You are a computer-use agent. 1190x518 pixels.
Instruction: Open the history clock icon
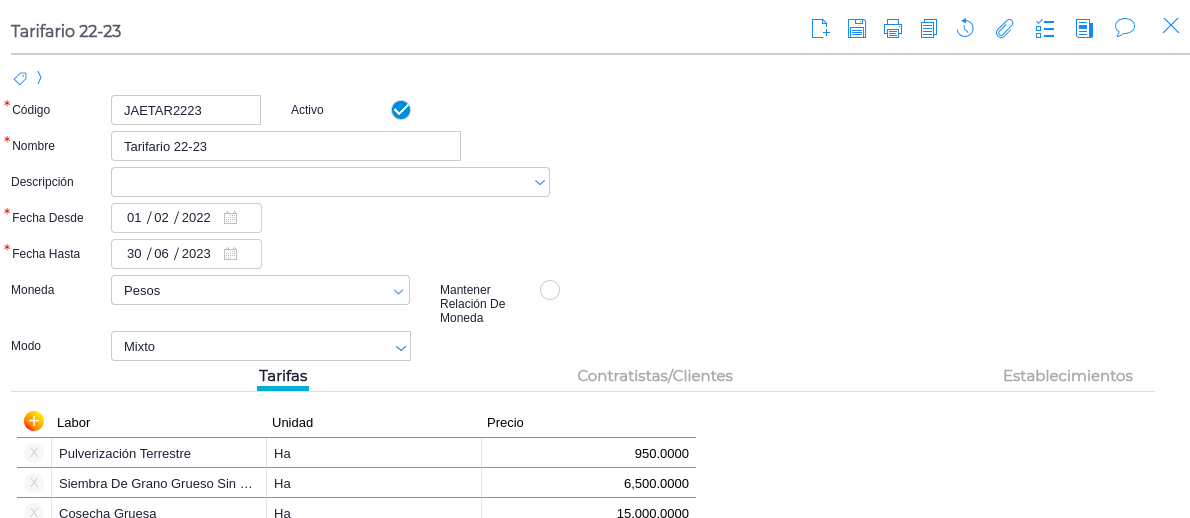click(965, 28)
